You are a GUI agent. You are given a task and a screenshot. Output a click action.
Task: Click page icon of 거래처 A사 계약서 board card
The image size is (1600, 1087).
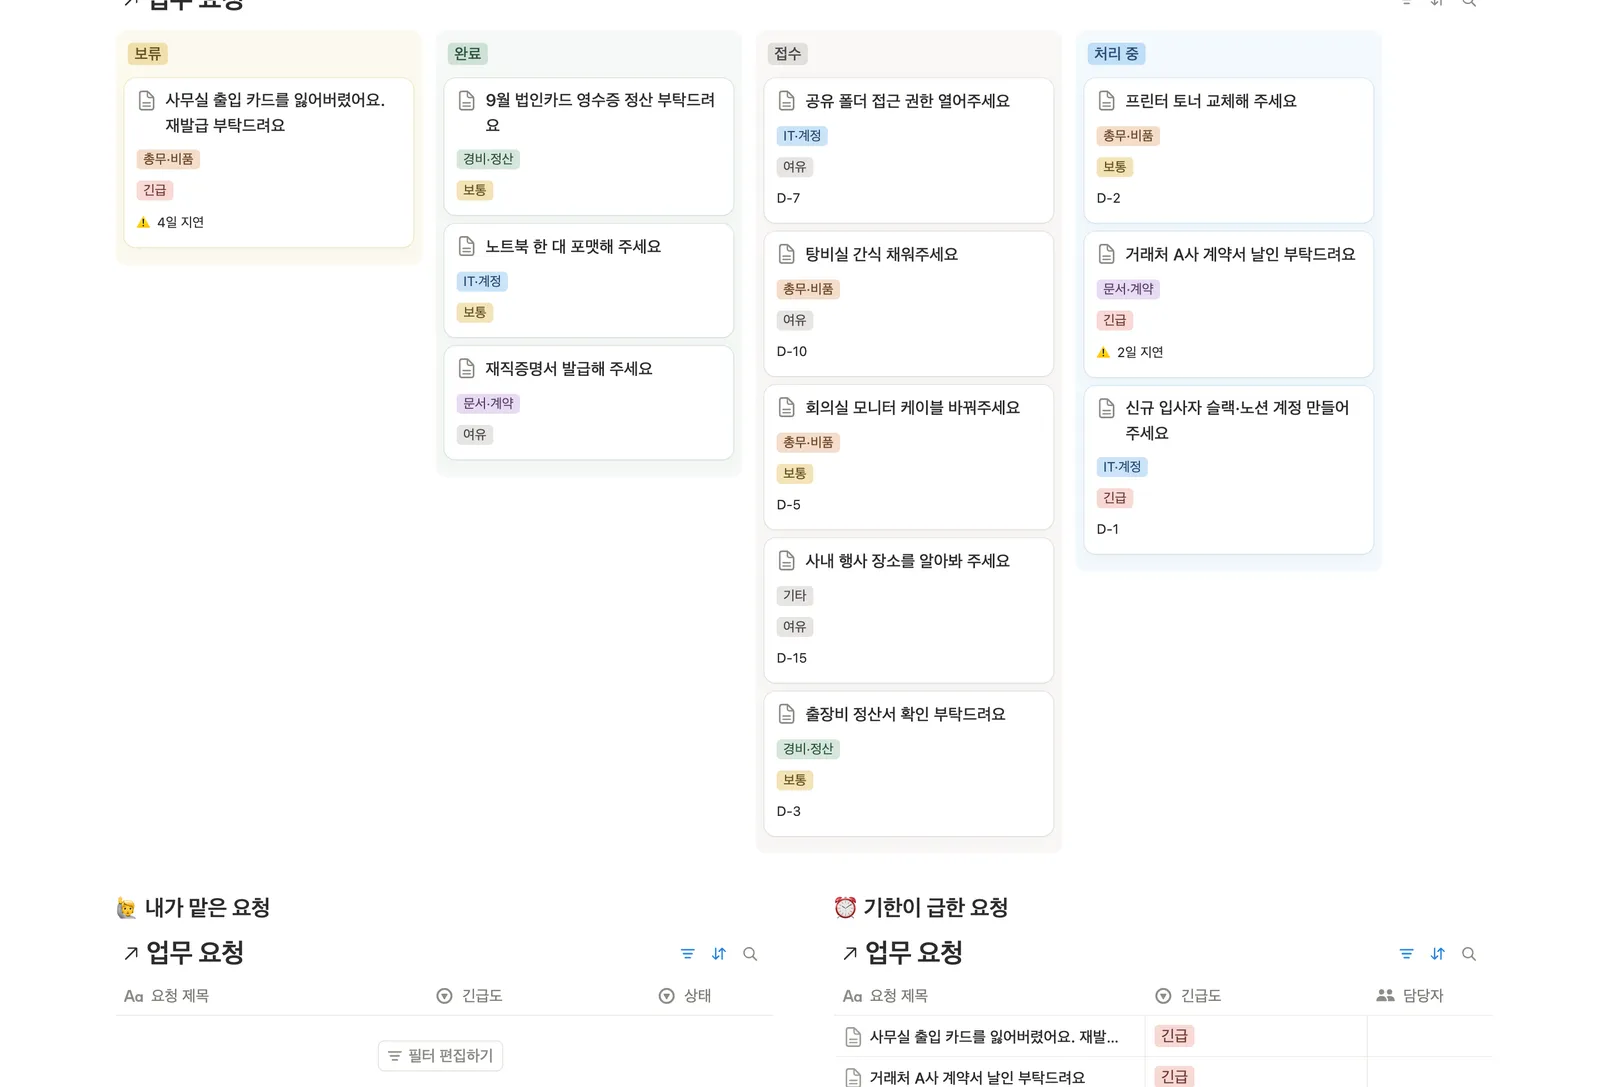(x=1107, y=254)
